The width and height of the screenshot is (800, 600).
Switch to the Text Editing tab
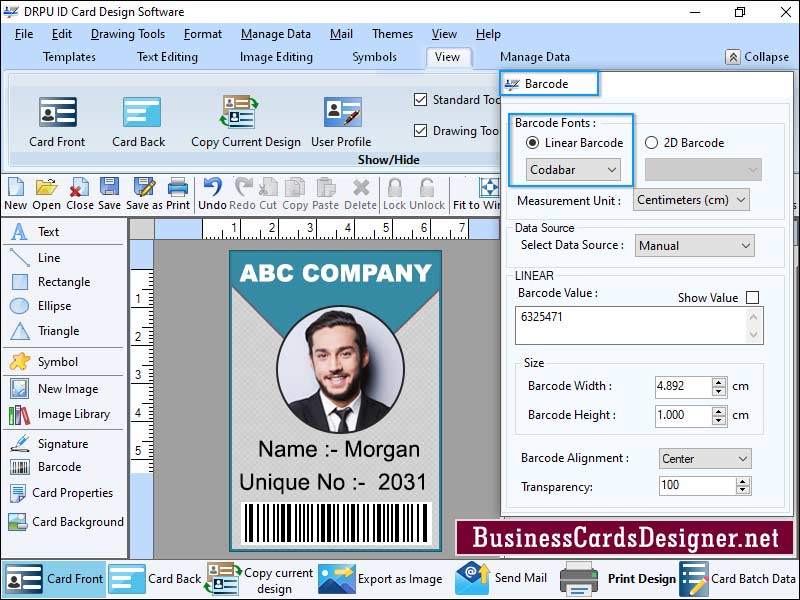[166, 57]
